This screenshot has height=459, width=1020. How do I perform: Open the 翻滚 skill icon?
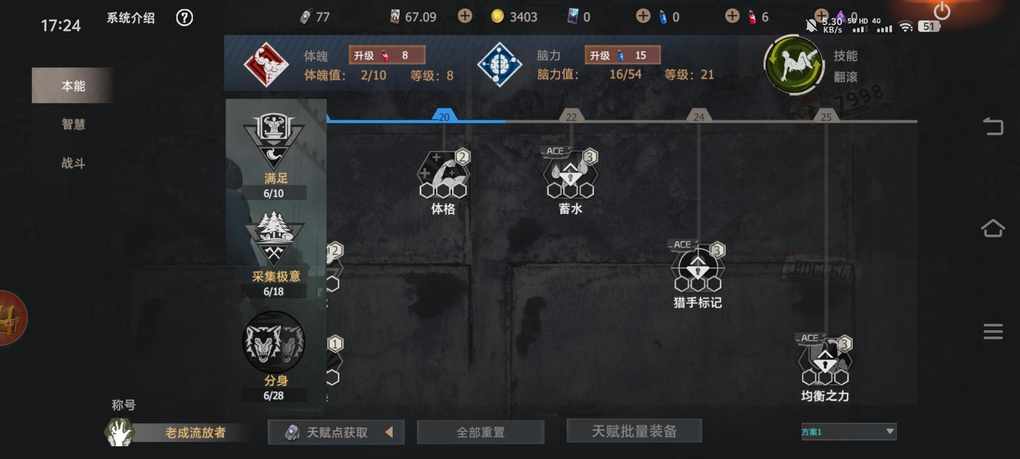[x=794, y=65]
